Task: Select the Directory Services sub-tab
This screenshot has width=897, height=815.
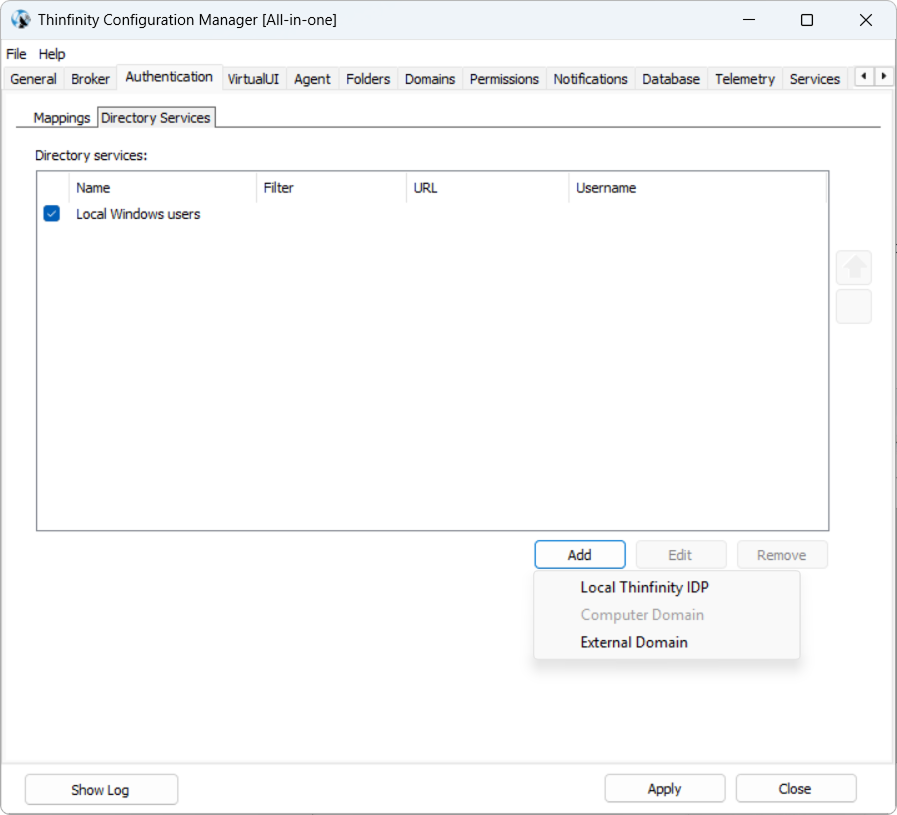Action: tap(156, 117)
